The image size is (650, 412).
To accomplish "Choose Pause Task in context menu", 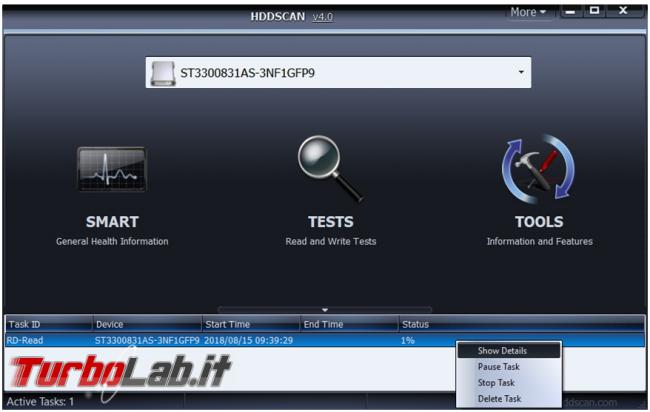I will (509, 367).
